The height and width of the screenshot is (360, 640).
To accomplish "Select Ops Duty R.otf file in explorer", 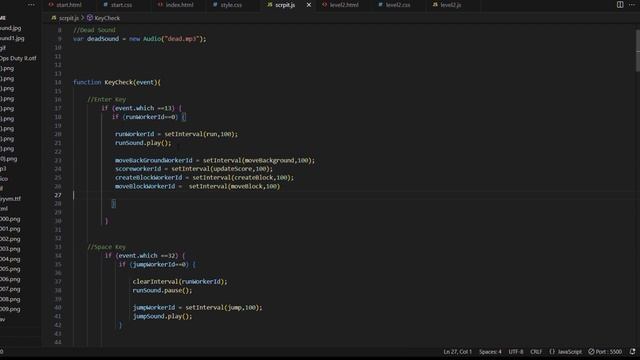I will click(x=18, y=58).
